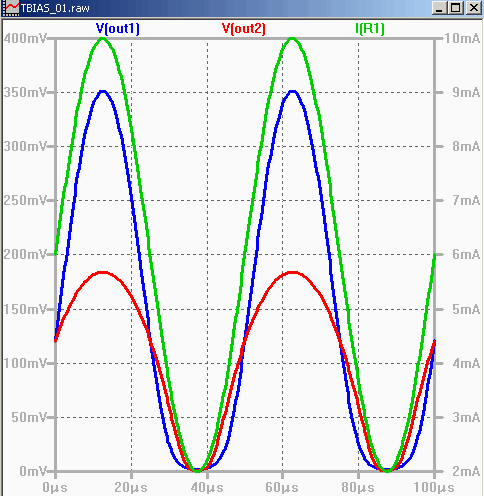Click the 2mA right axis label
Viewport: 484px width, 496px height.
[x=466, y=471]
